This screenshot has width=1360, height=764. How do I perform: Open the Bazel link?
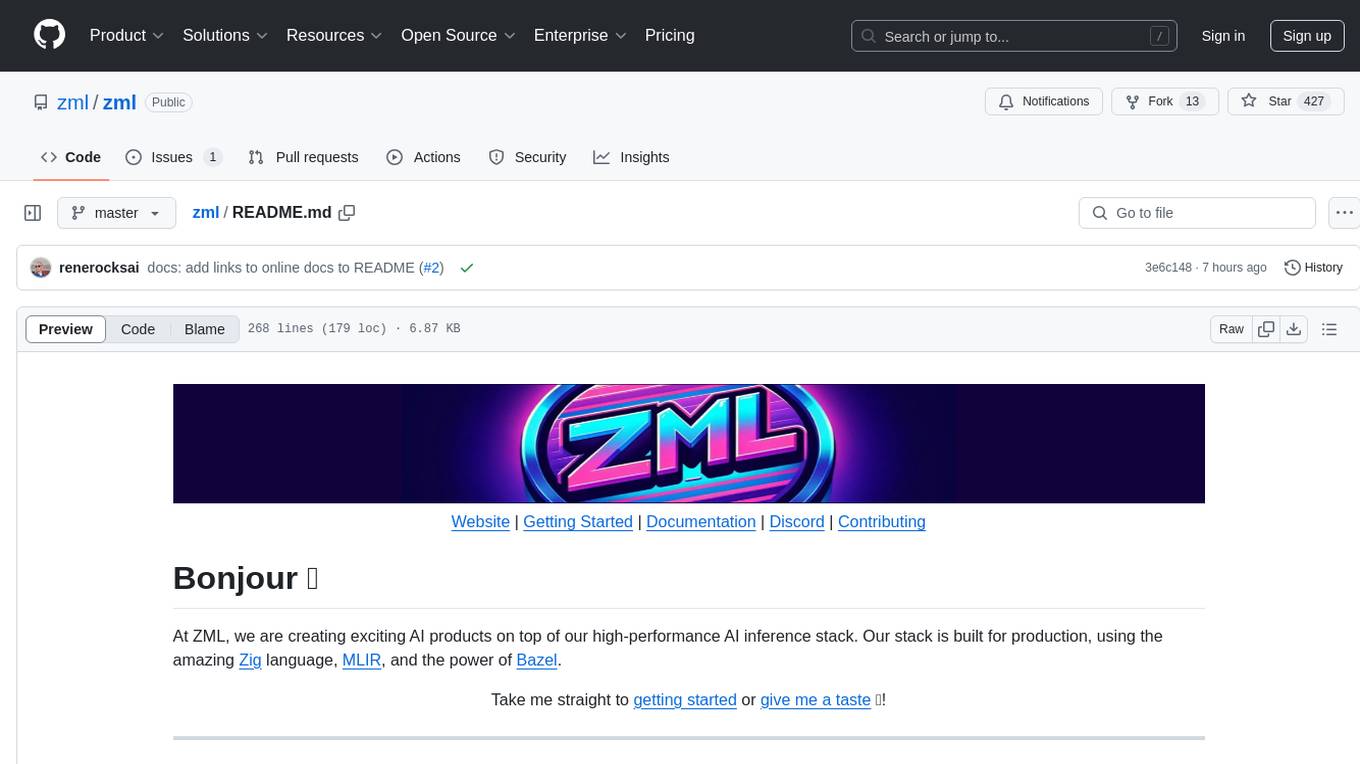(x=537, y=660)
